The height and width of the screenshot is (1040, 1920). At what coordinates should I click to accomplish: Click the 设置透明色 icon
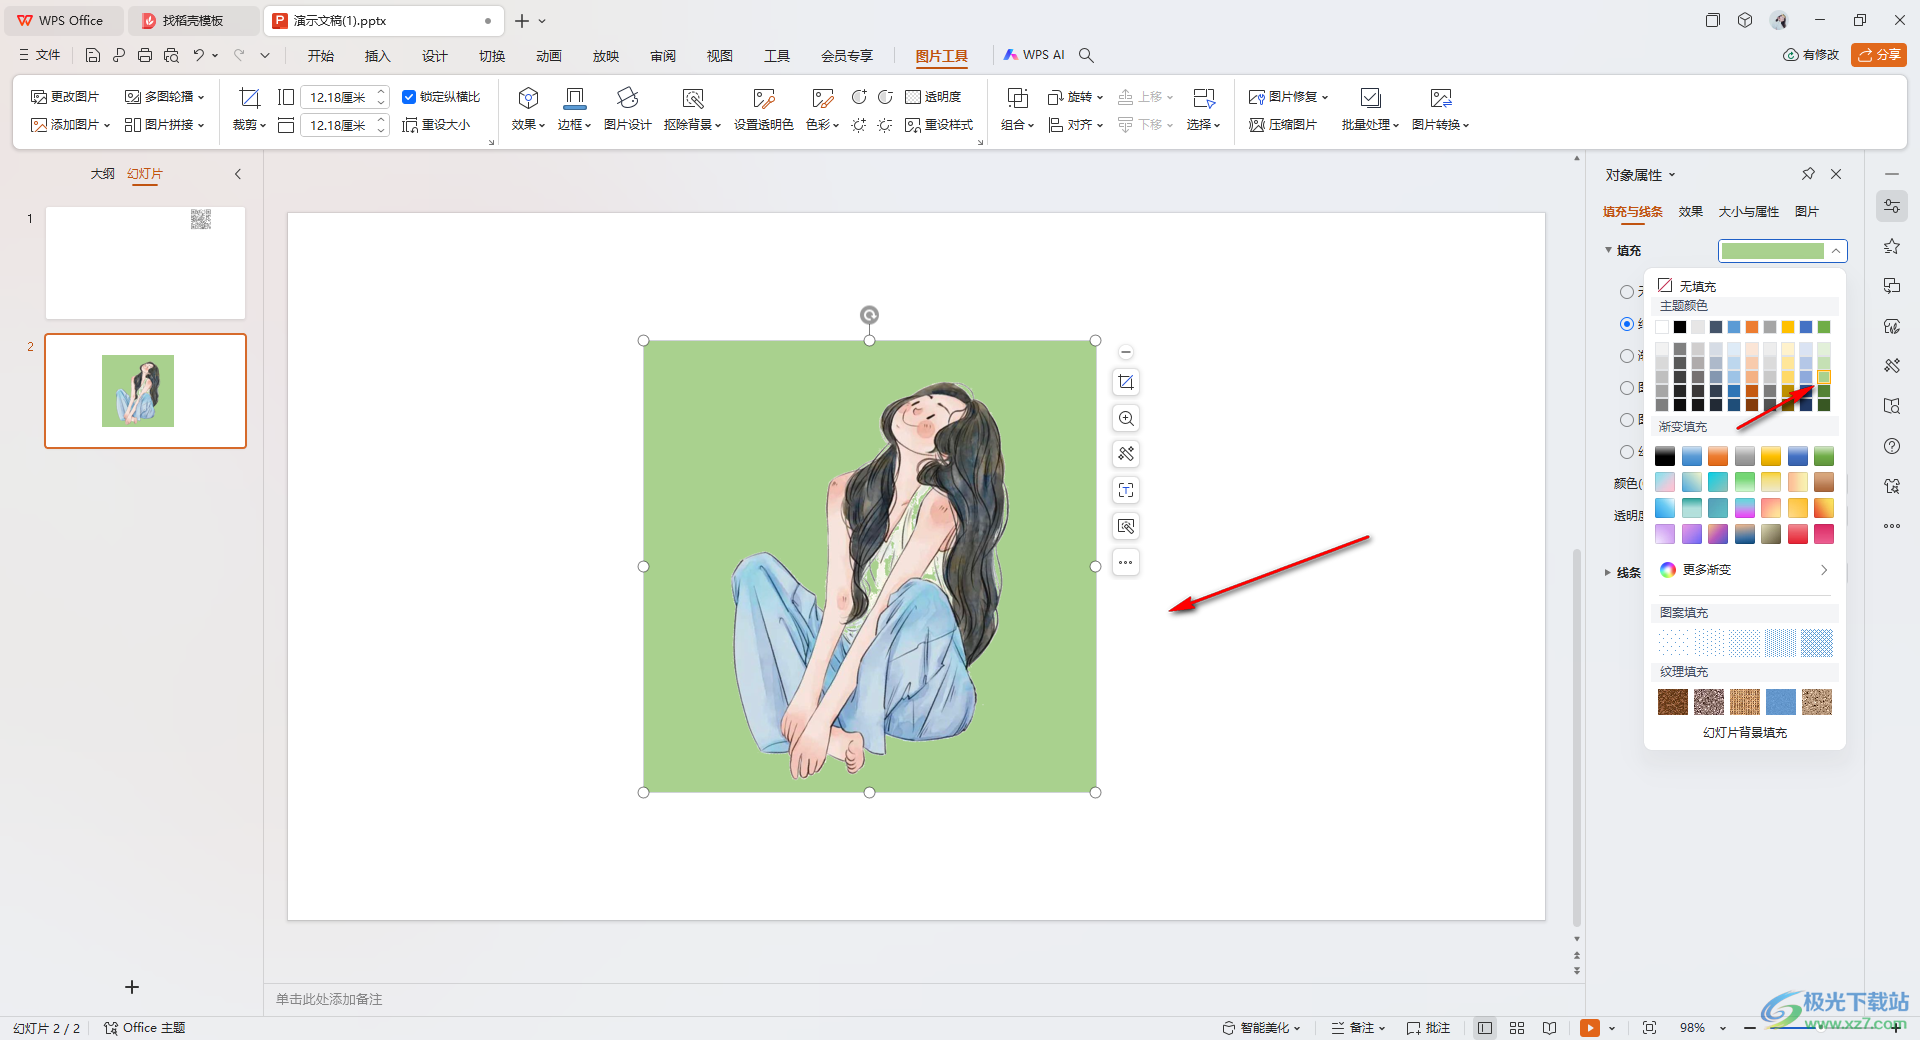click(763, 98)
